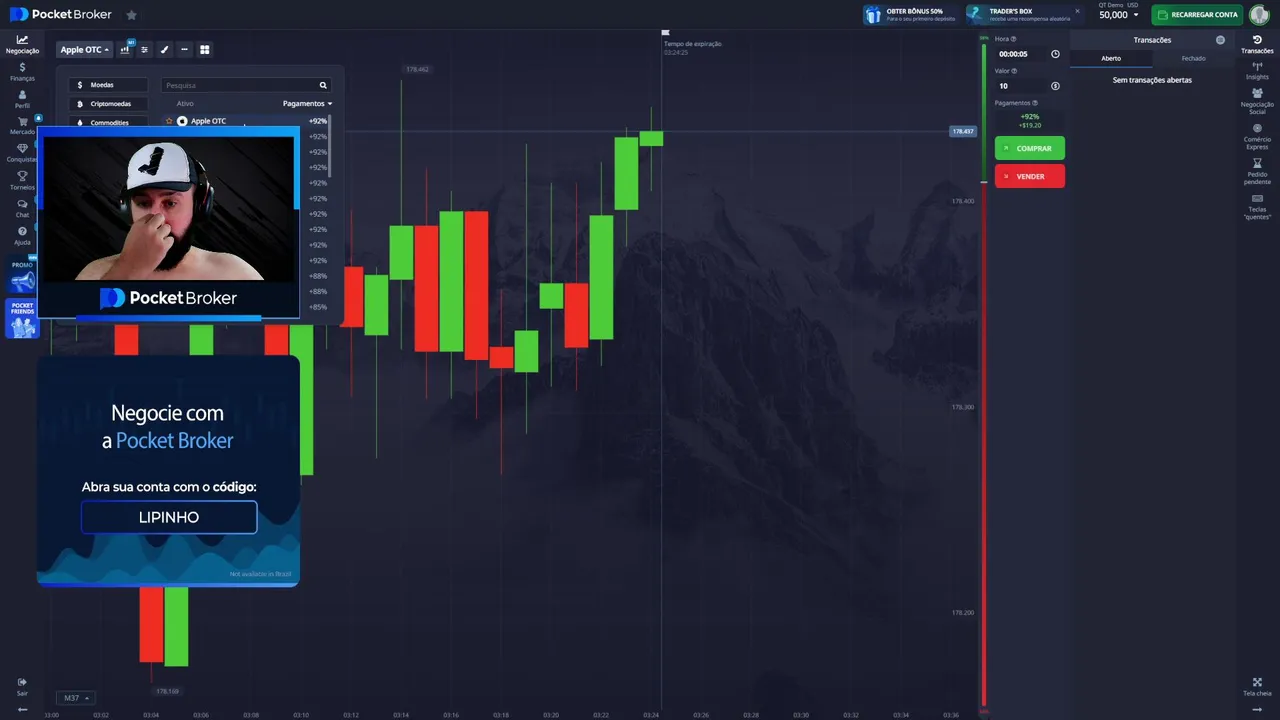Open the multi-chart grid layout
Viewport: 1280px width, 720px height.
[204, 49]
